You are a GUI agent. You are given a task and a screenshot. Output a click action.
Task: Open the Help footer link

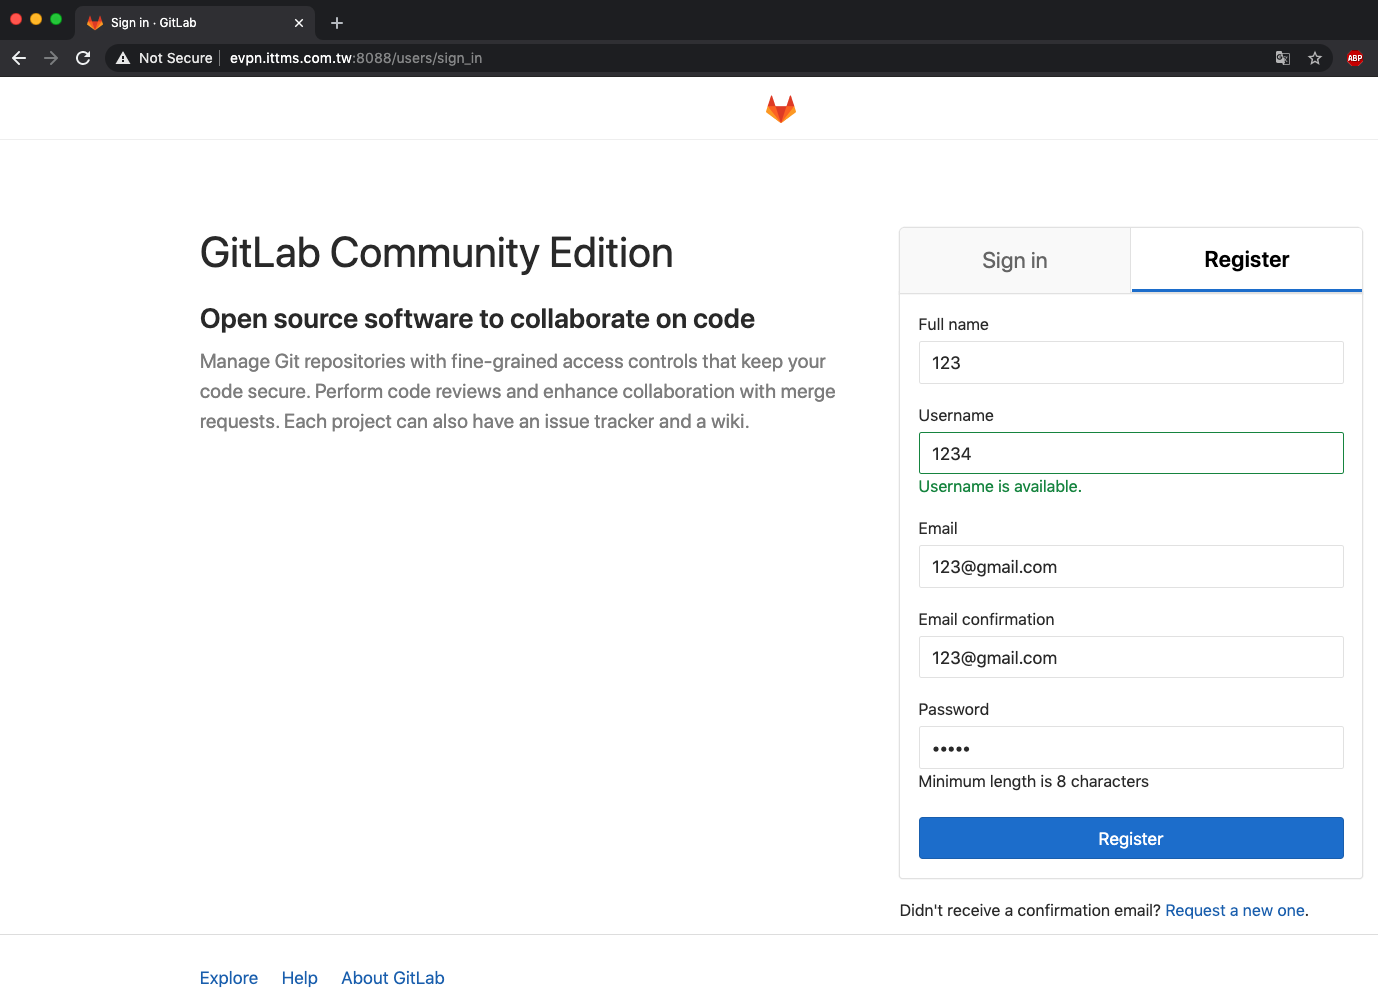(300, 978)
